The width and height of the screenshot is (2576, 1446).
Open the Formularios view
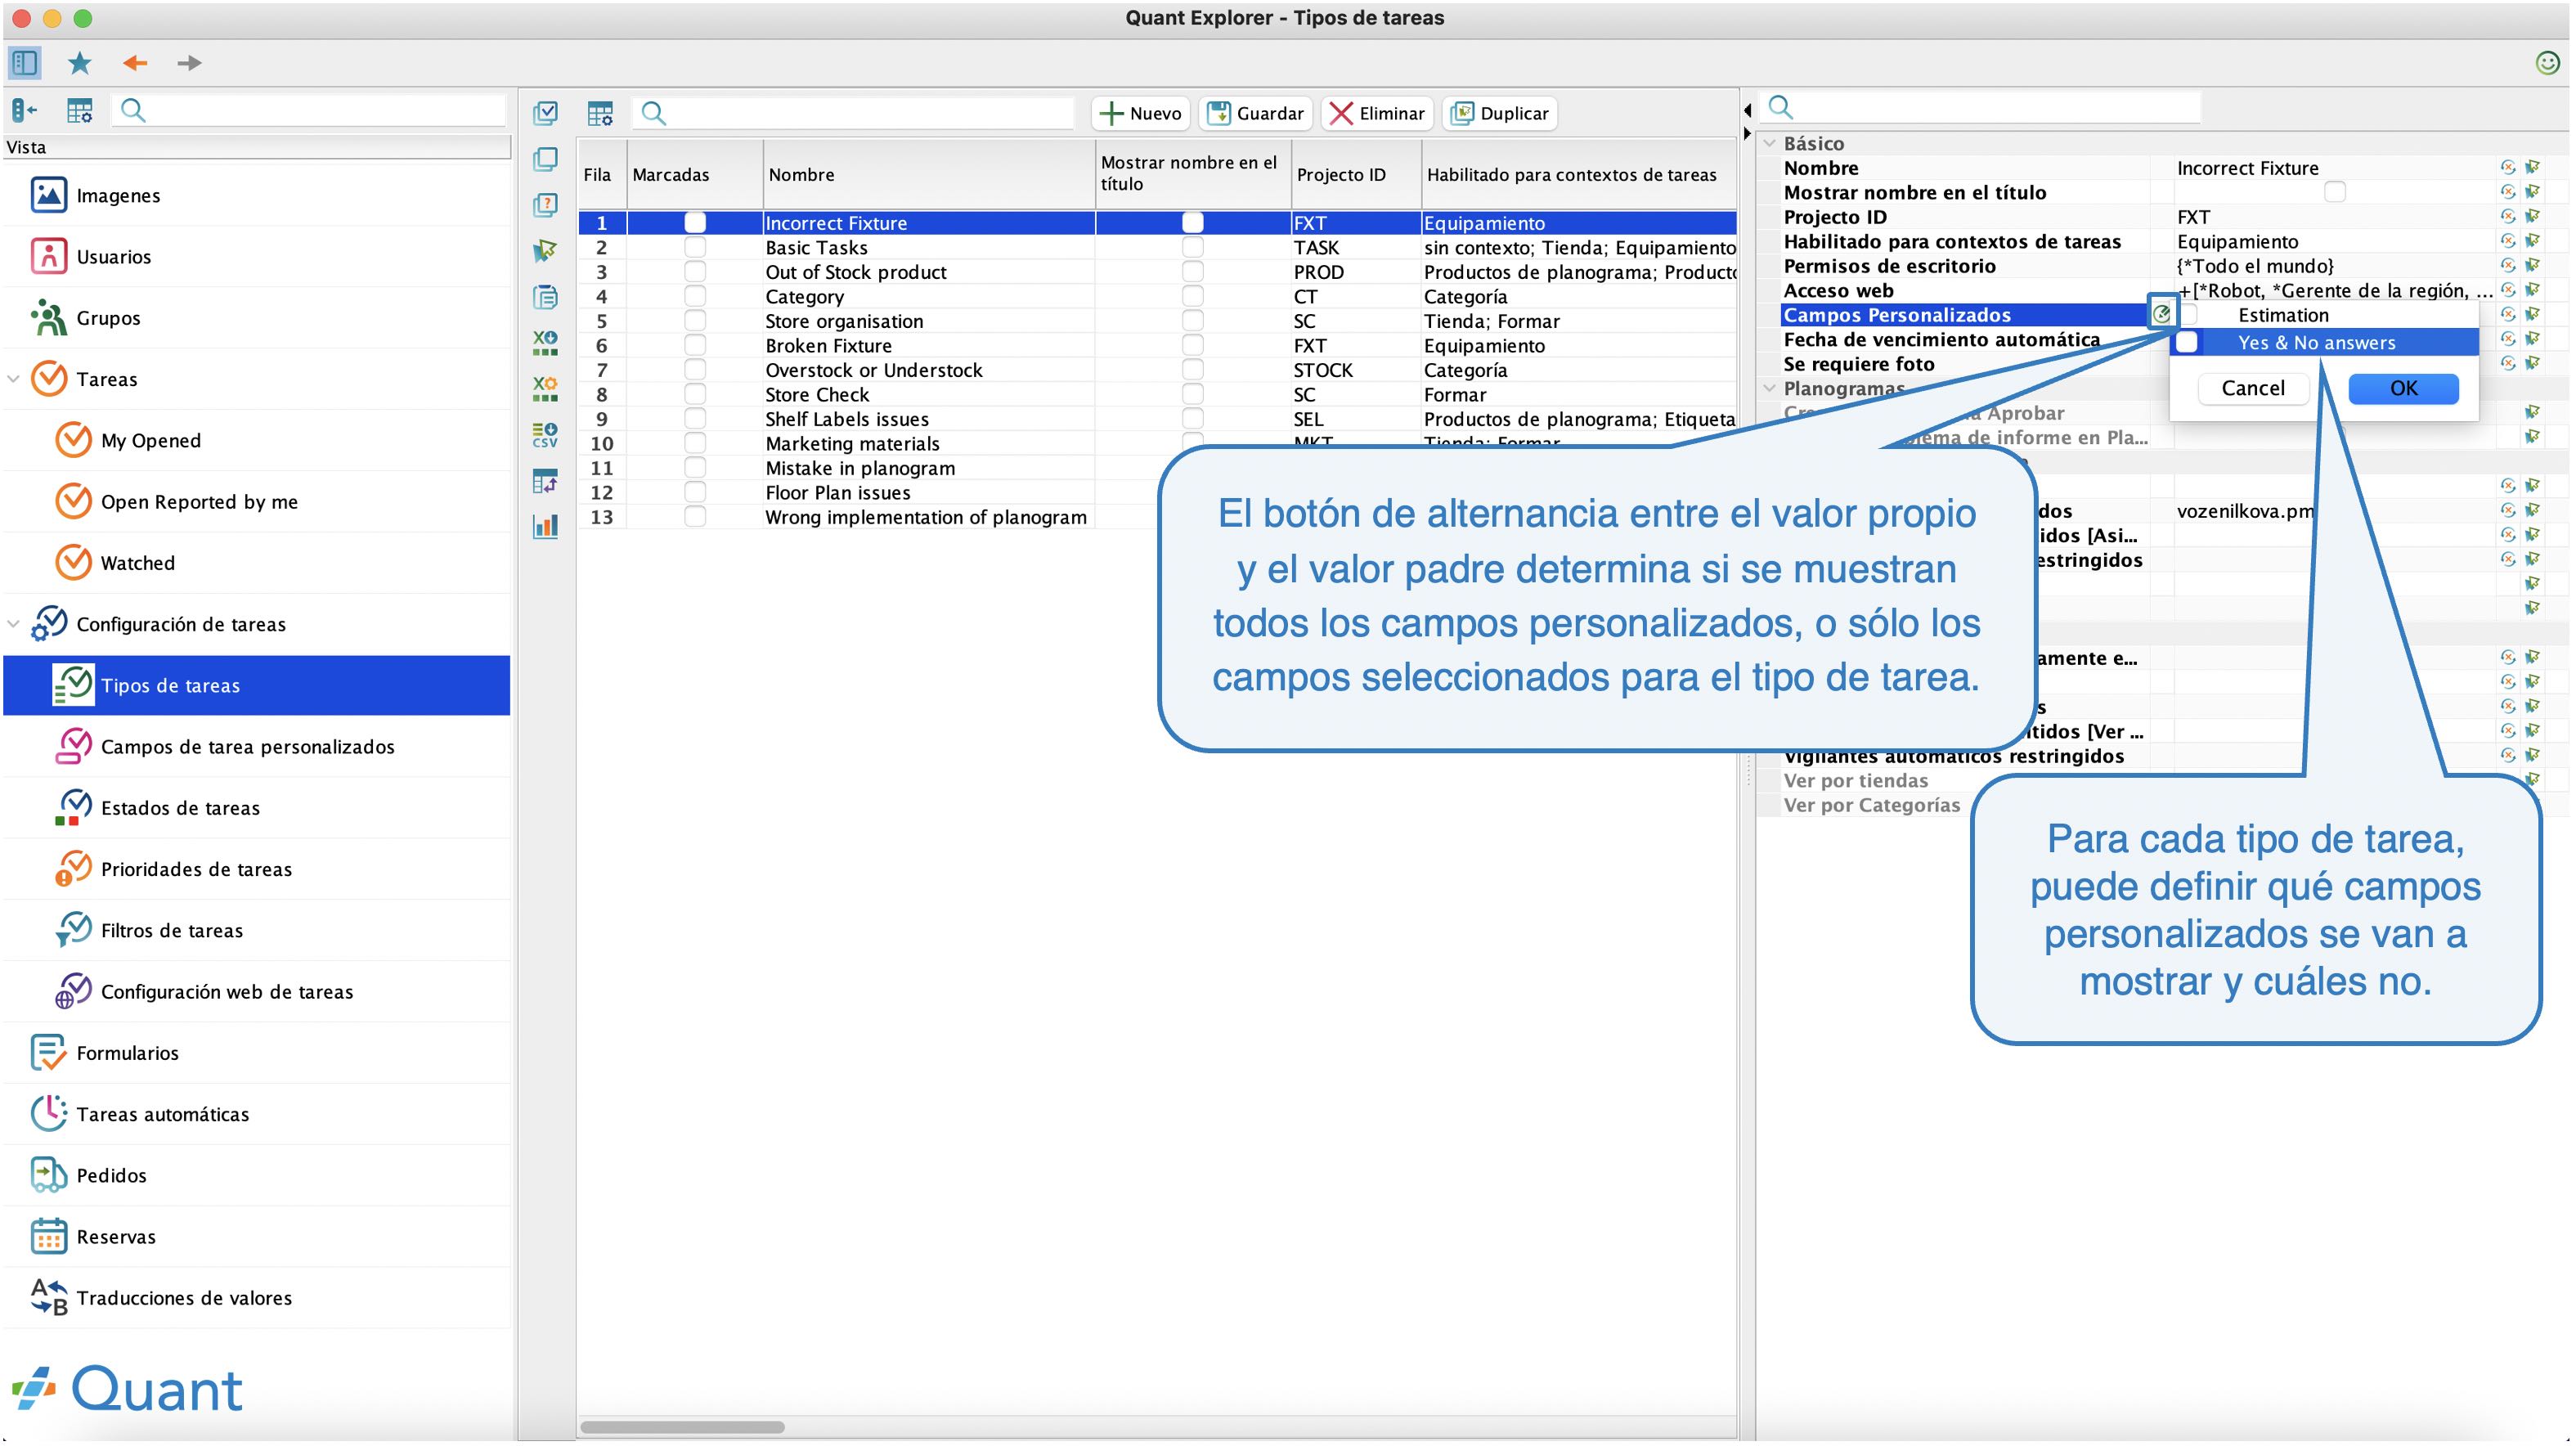pyautogui.click(x=256, y=1052)
